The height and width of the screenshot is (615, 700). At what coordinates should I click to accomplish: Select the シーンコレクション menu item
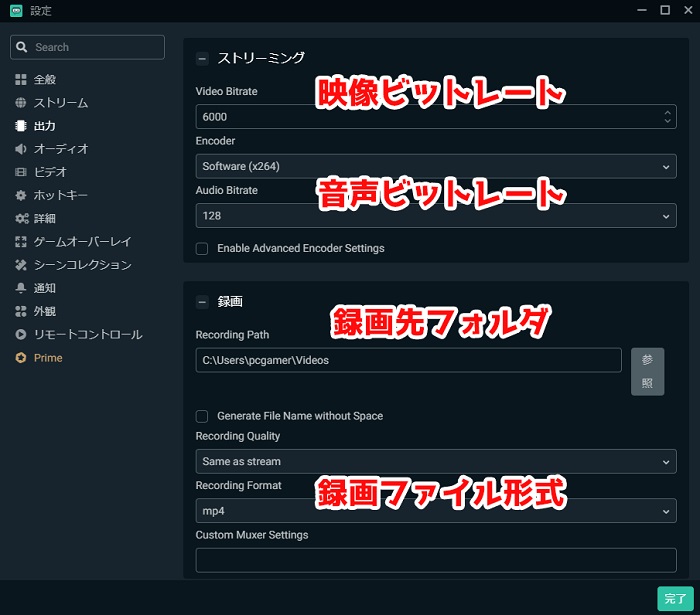point(82,265)
